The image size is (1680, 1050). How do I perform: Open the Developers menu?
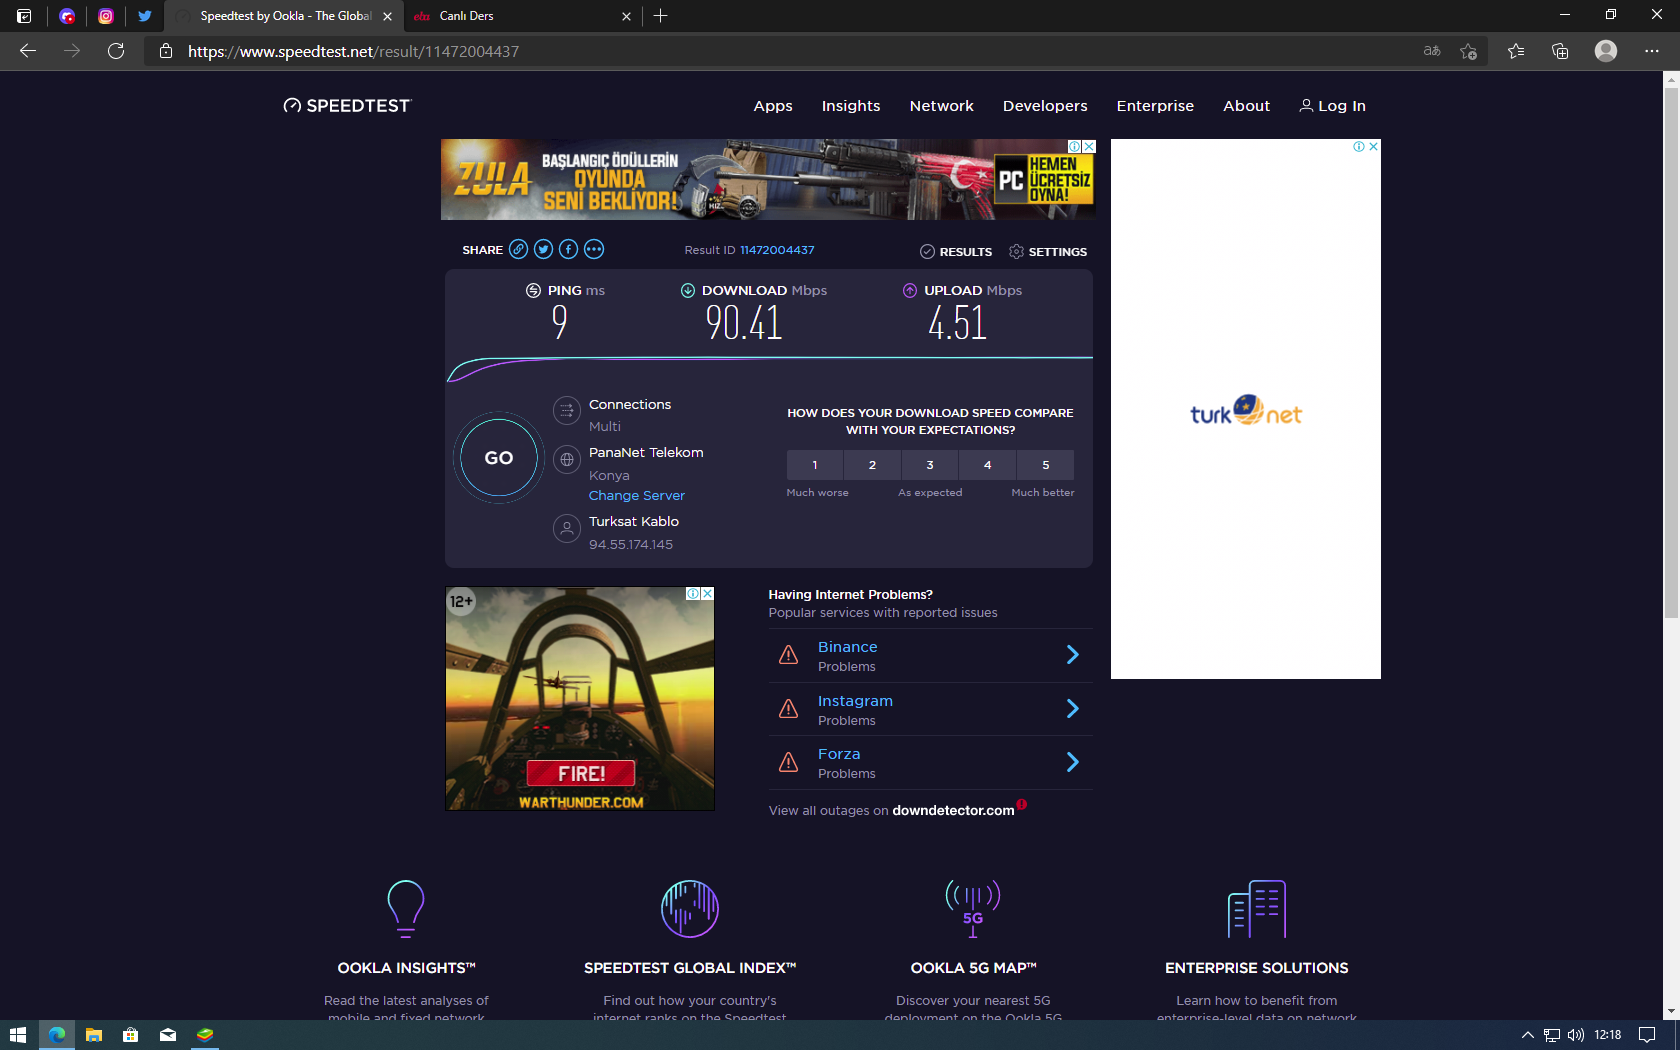click(1045, 106)
